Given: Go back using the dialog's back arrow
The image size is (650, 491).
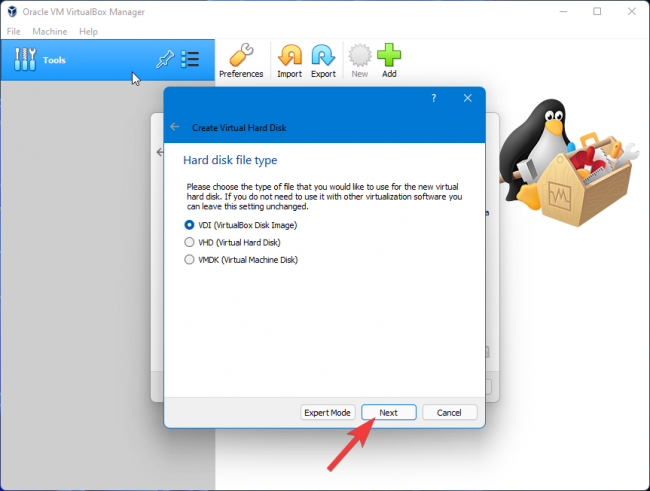Looking at the screenshot, I should tap(175, 127).
